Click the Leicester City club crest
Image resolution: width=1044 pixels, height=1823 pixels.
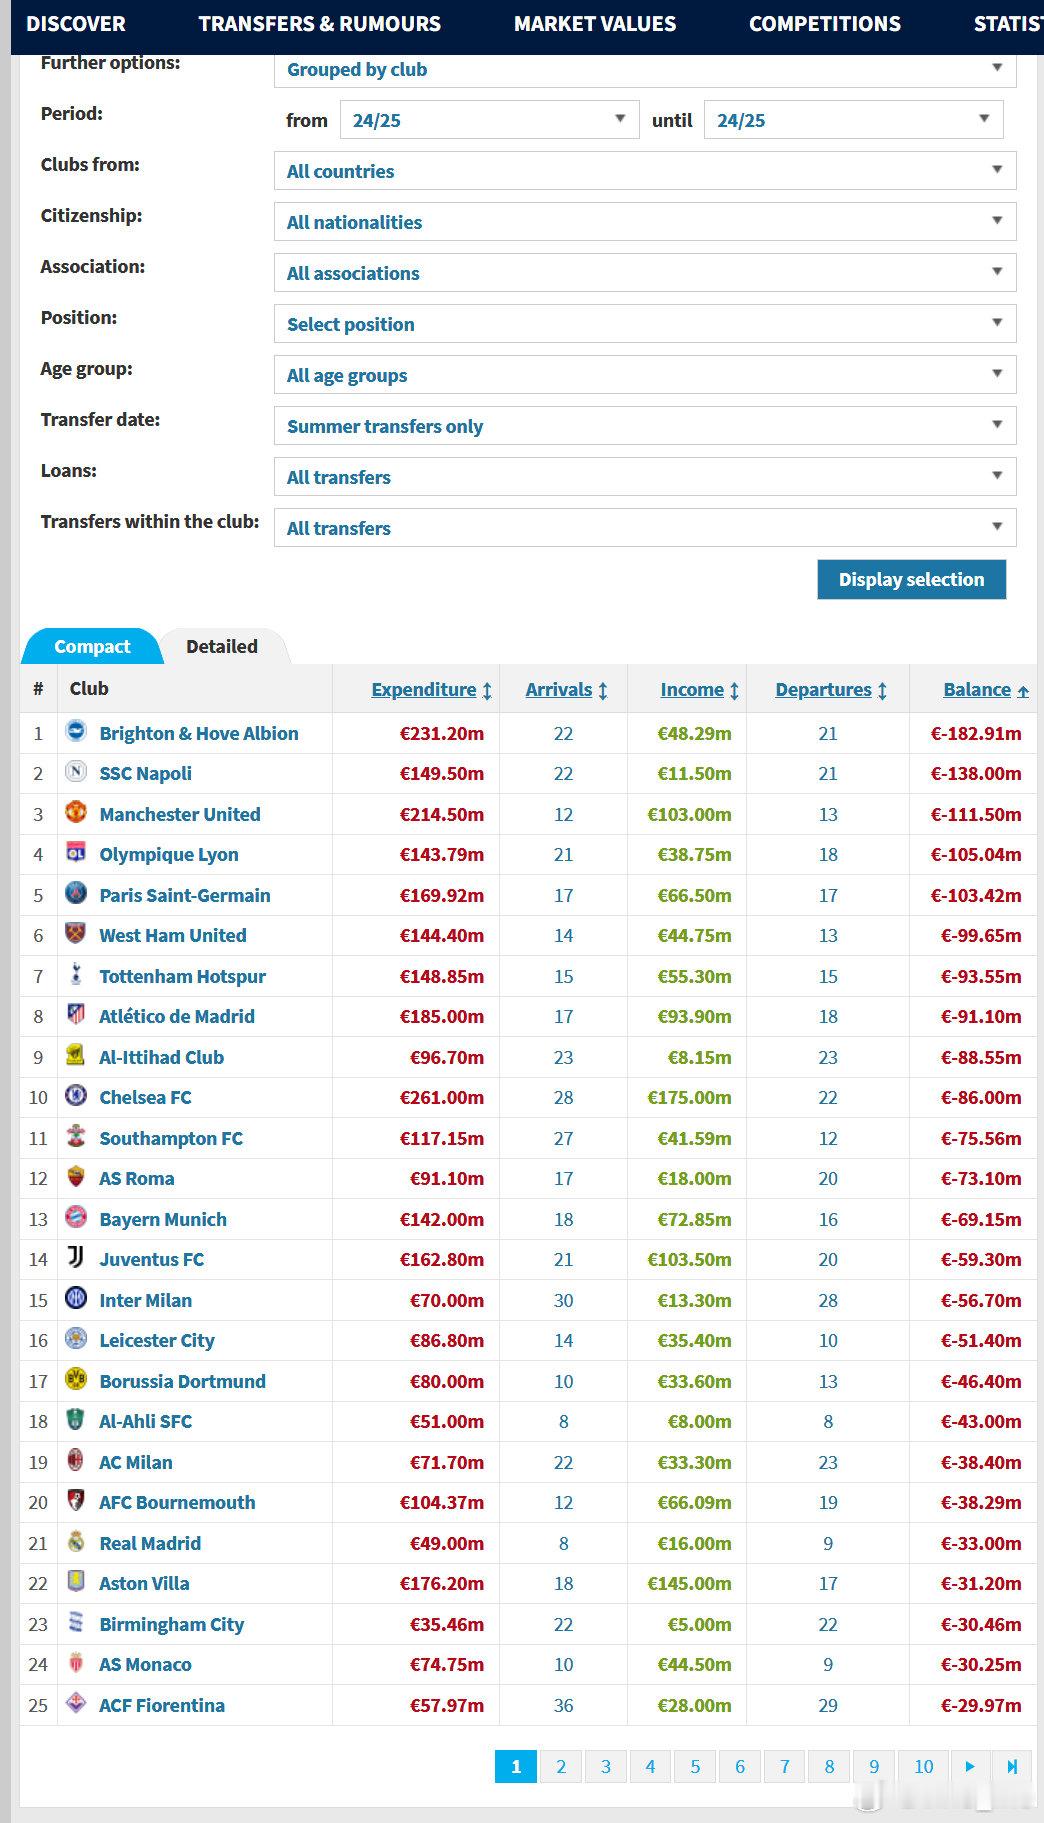[76, 1338]
